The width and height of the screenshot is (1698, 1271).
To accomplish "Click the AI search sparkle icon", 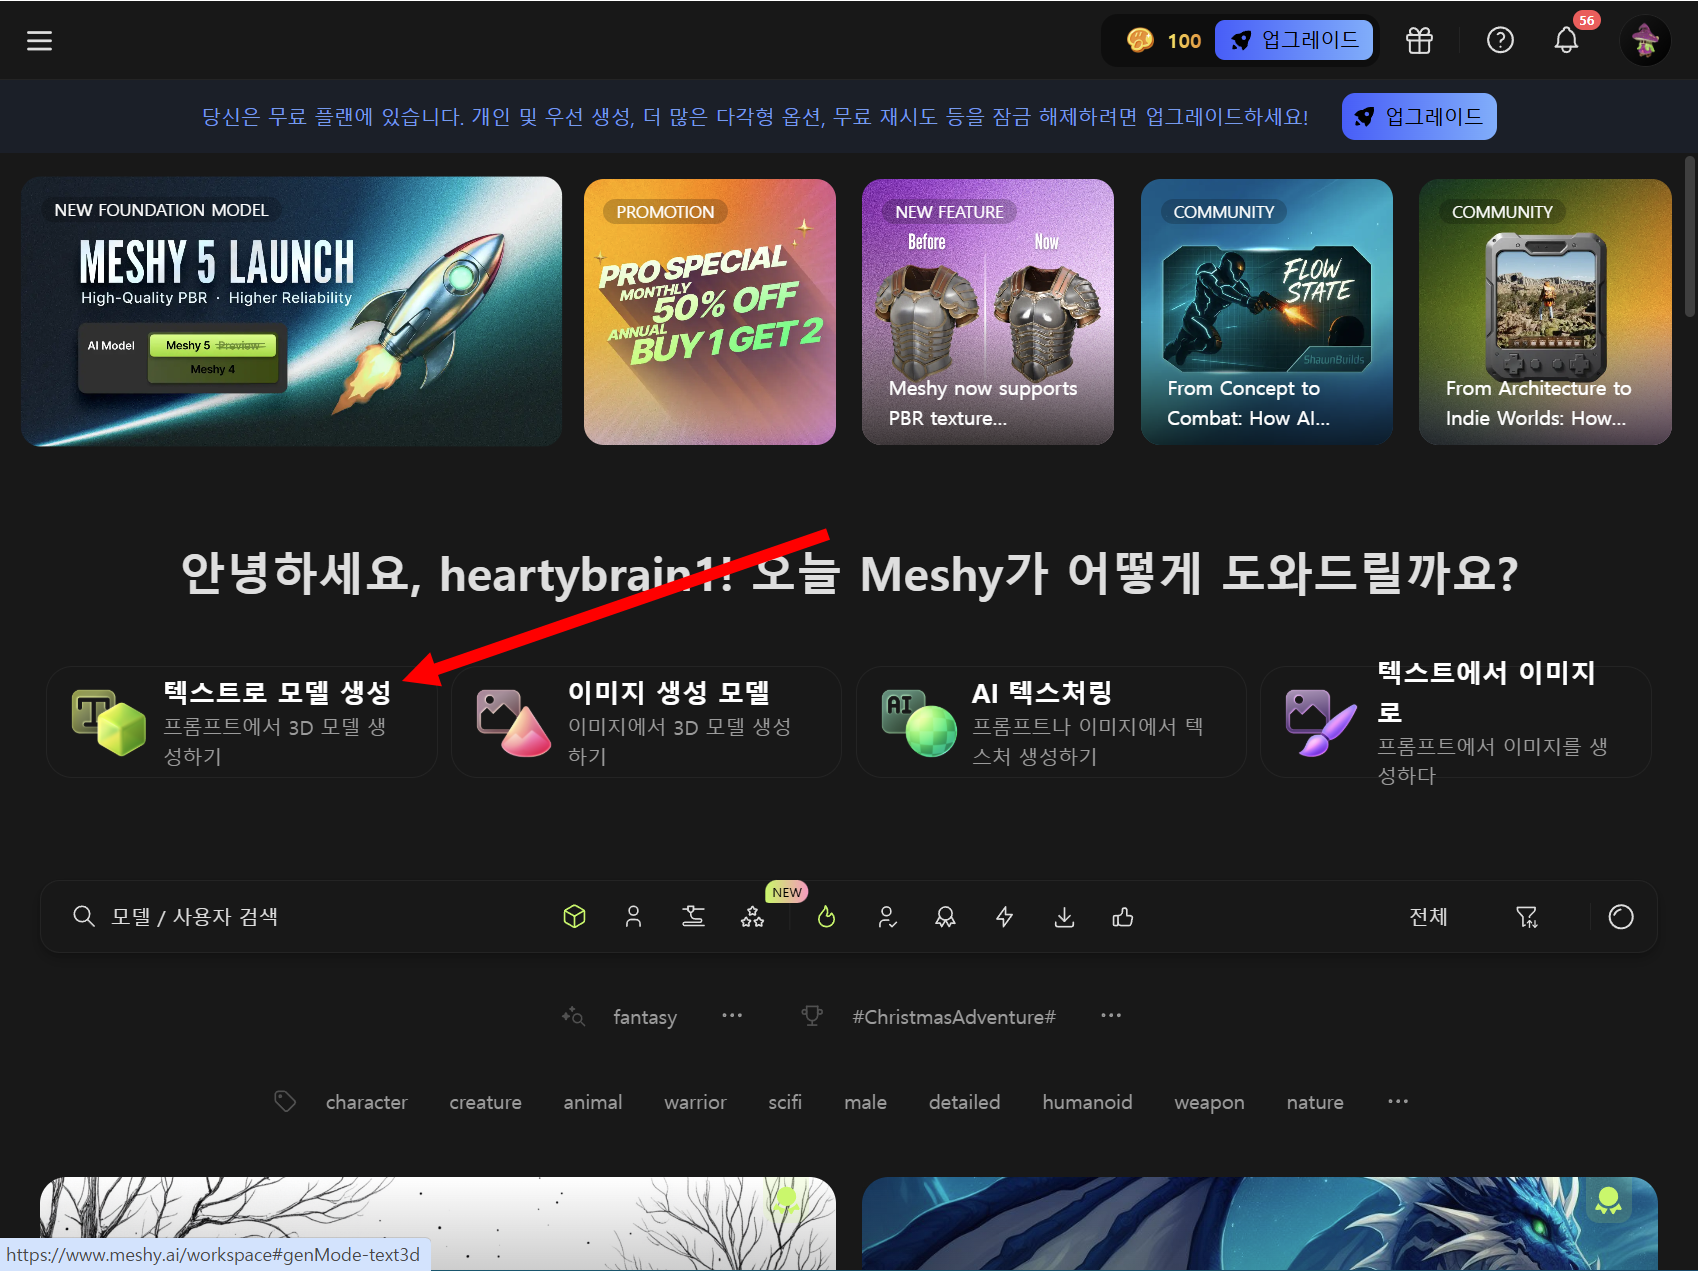I will point(573,1016).
